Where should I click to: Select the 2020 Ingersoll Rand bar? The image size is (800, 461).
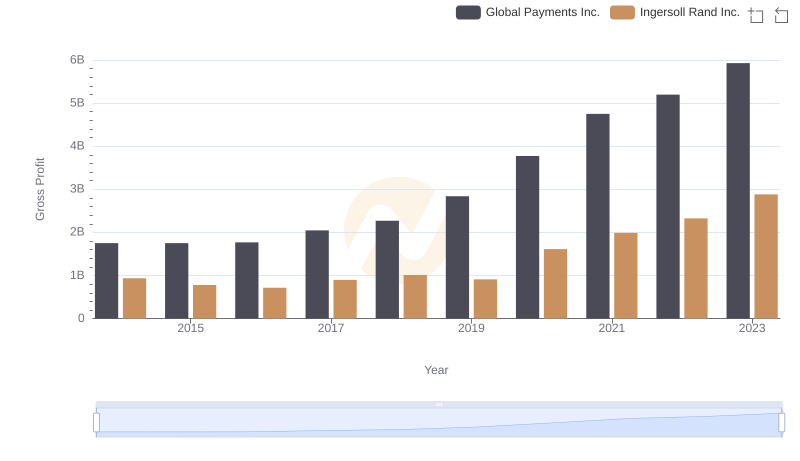click(556, 284)
